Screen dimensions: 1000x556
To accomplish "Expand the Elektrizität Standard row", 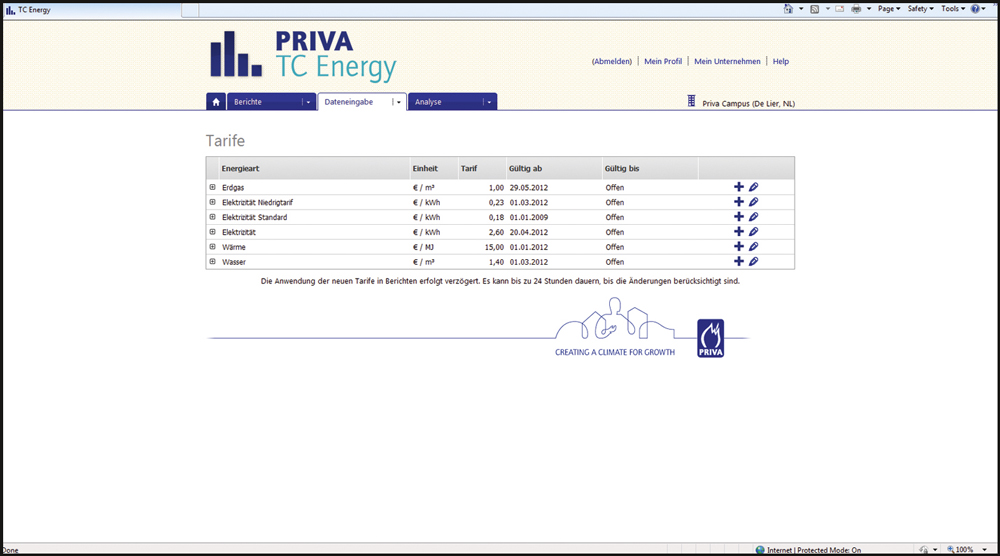I will click(x=212, y=217).
